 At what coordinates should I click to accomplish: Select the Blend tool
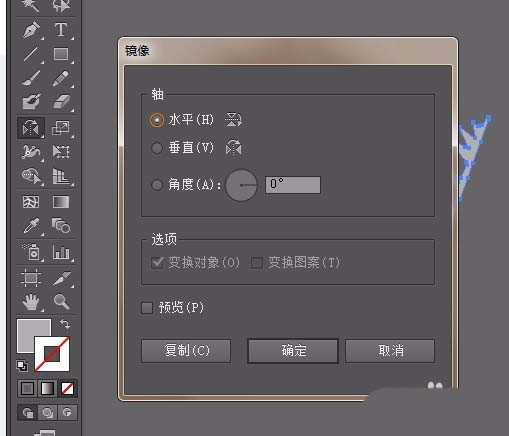pos(61,226)
